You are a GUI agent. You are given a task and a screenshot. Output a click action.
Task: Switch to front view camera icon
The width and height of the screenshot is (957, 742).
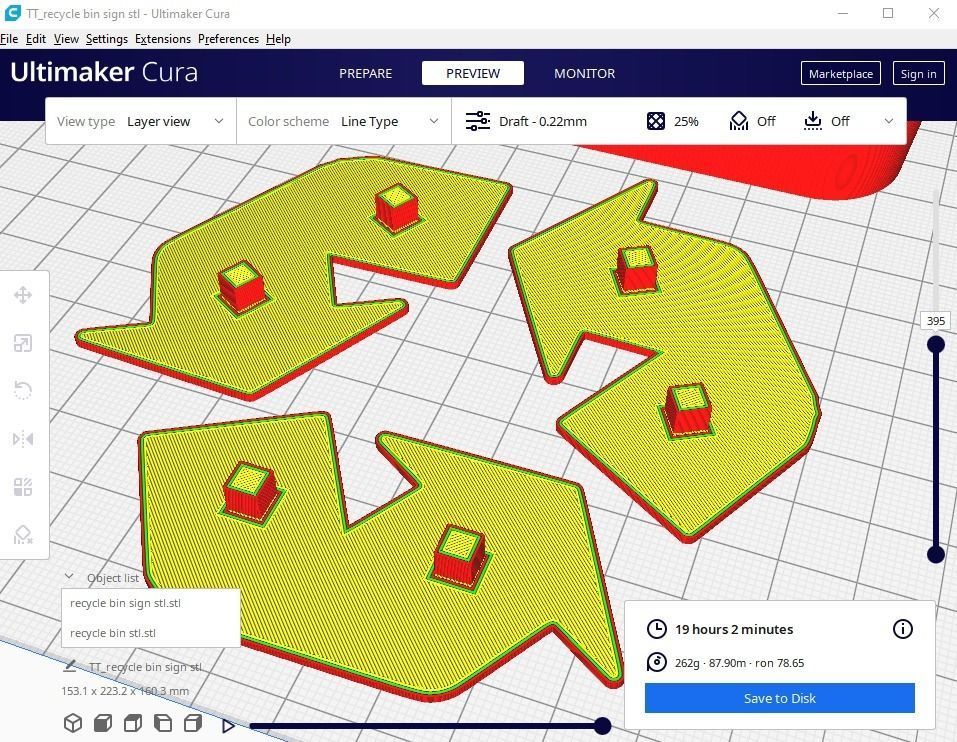[103, 723]
